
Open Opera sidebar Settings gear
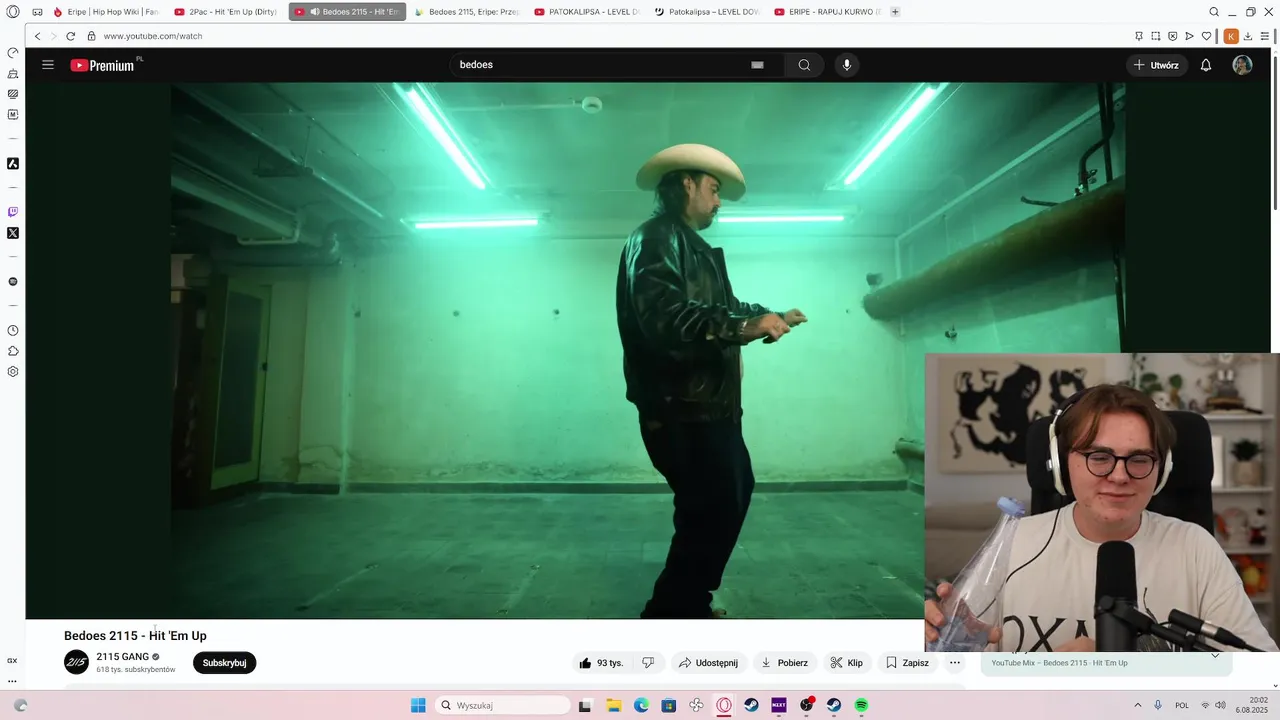point(13,371)
